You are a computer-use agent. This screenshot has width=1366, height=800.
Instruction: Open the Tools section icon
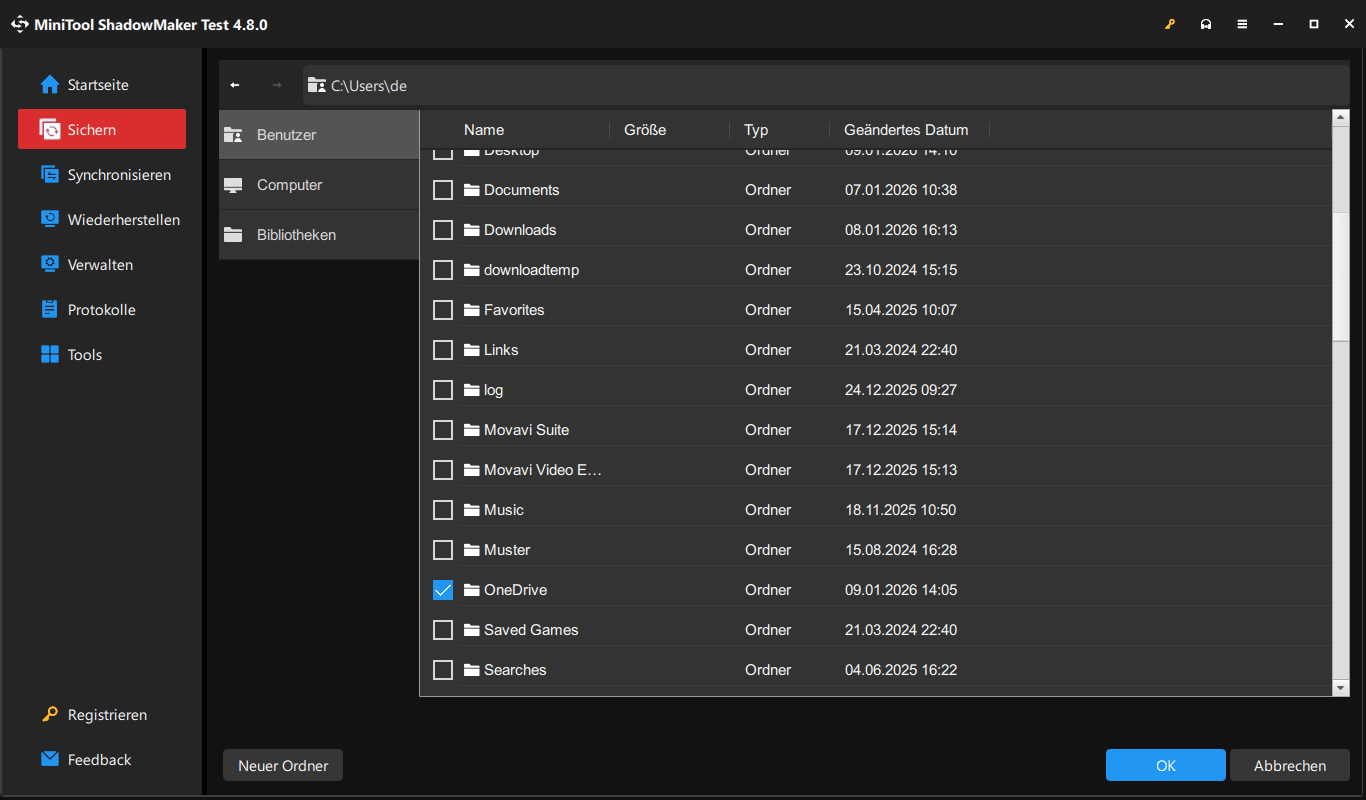pyautogui.click(x=49, y=354)
